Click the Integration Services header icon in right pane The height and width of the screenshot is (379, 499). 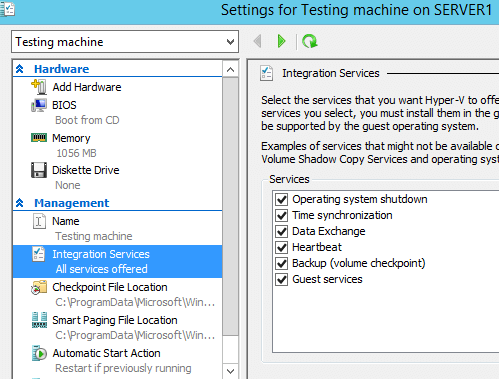(266, 73)
